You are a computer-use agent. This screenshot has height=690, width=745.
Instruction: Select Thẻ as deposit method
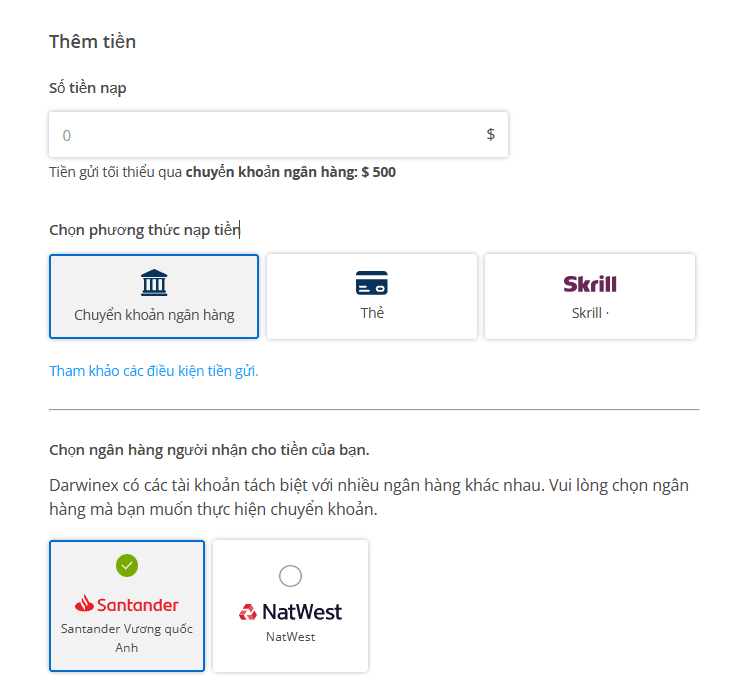372,297
